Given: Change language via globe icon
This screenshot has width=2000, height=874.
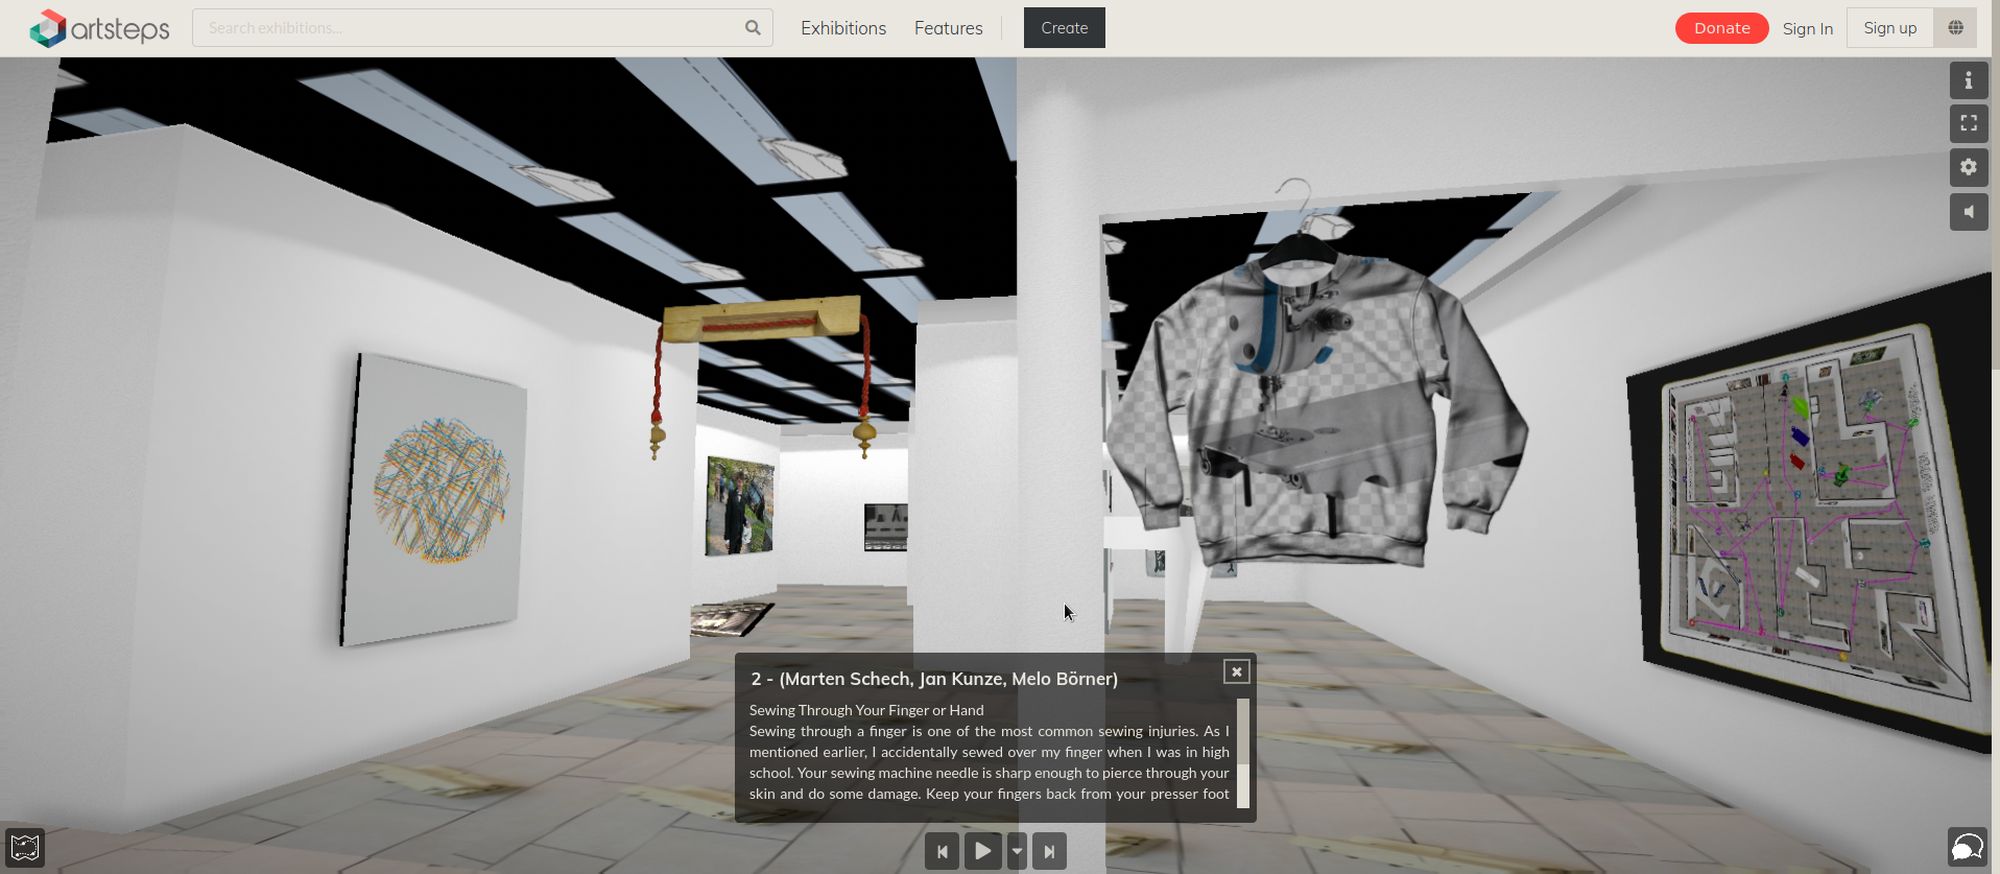Looking at the screenshot, I should point(1955,28).
